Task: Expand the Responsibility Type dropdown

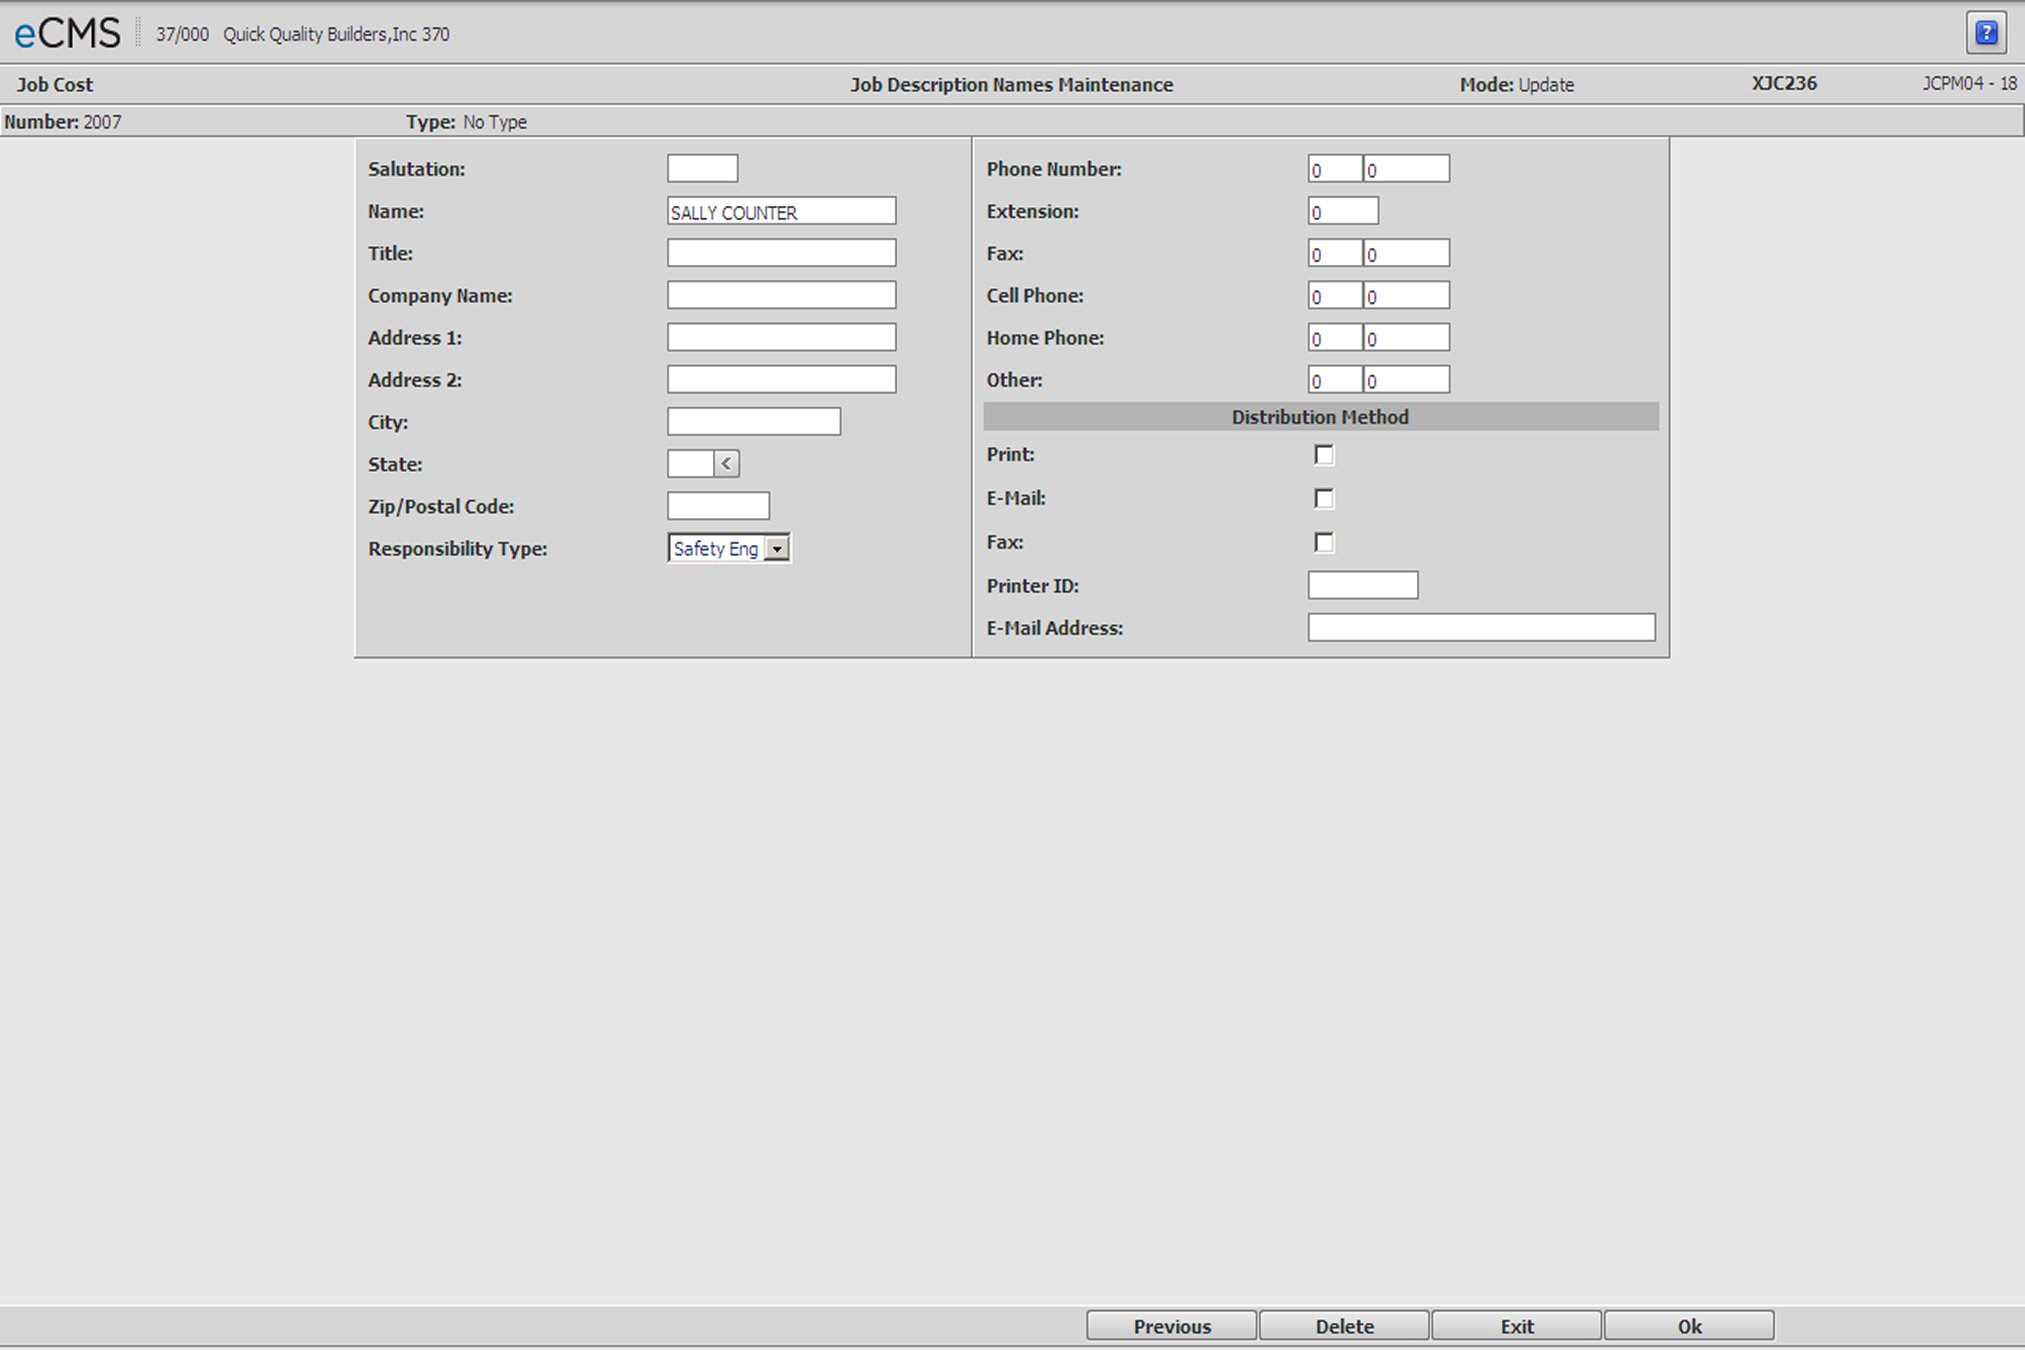Action: [777, 548]
